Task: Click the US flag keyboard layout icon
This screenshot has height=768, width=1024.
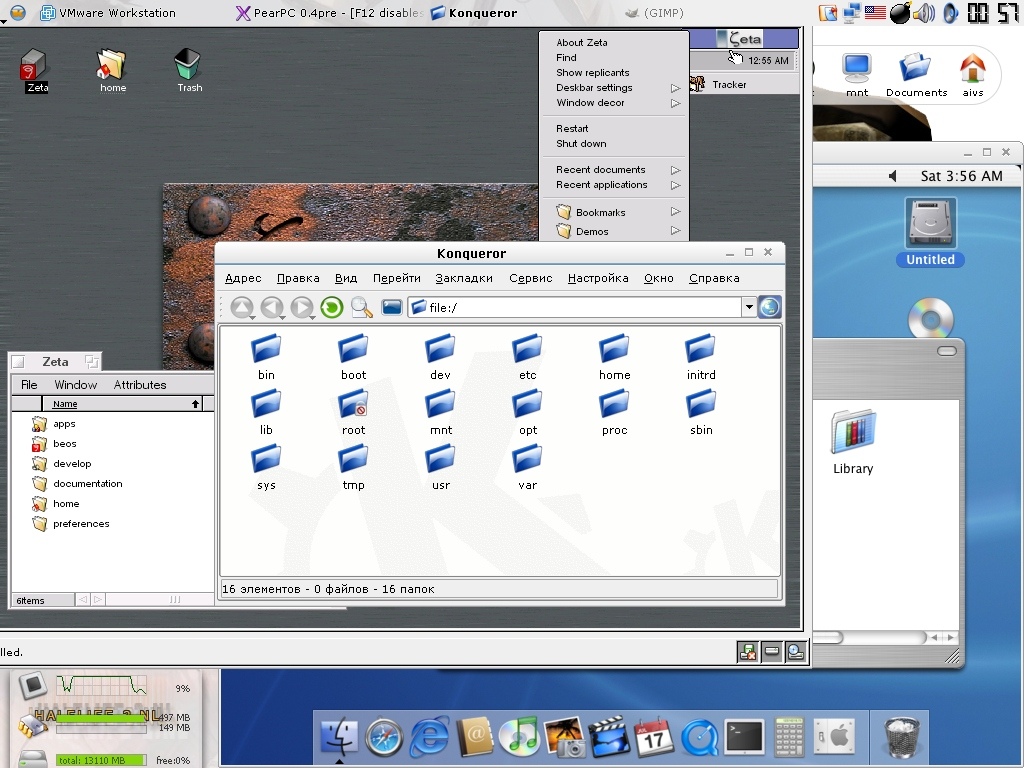Action: click(x=874, y=12)
